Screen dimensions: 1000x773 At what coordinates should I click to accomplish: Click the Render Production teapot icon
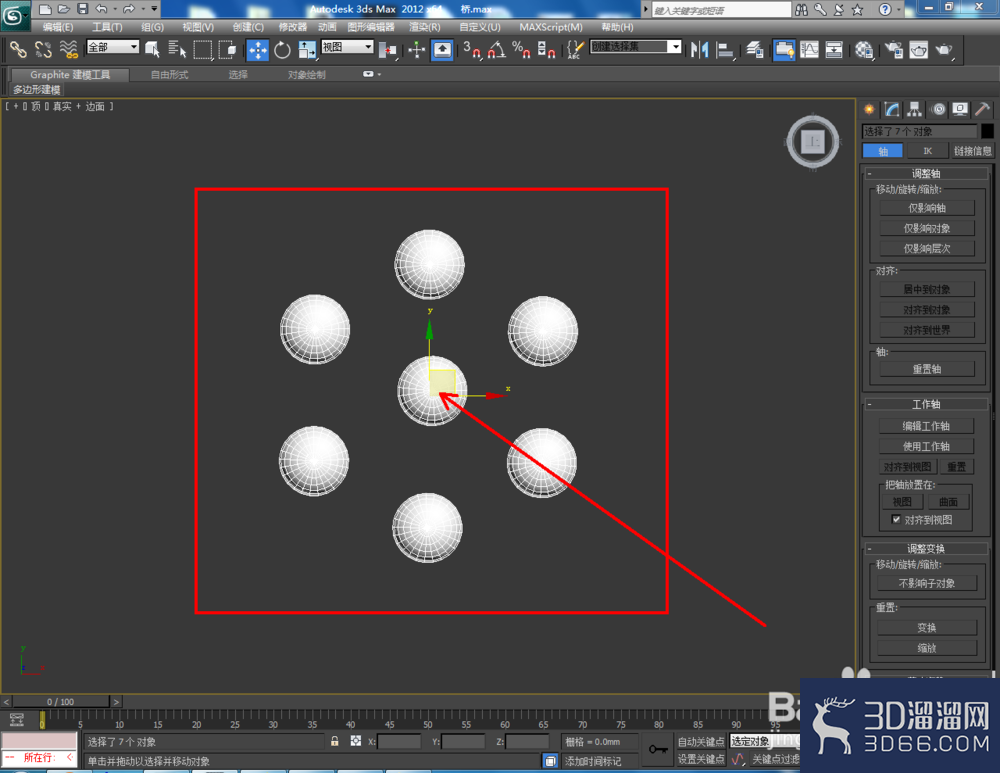[945, 50]
